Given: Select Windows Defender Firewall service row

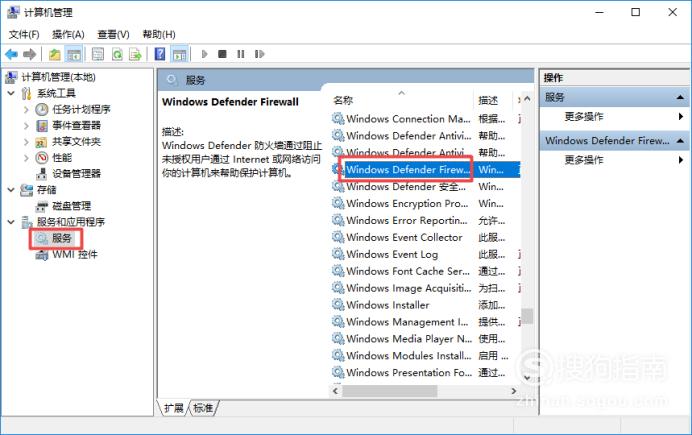Looking at the screenshot, I should [425, 170].
